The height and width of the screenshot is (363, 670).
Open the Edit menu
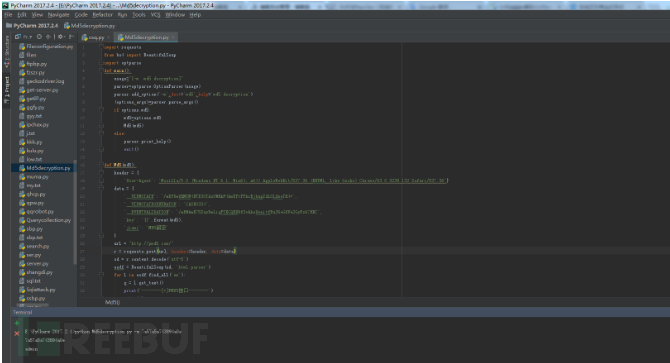(x=22, y=15)
